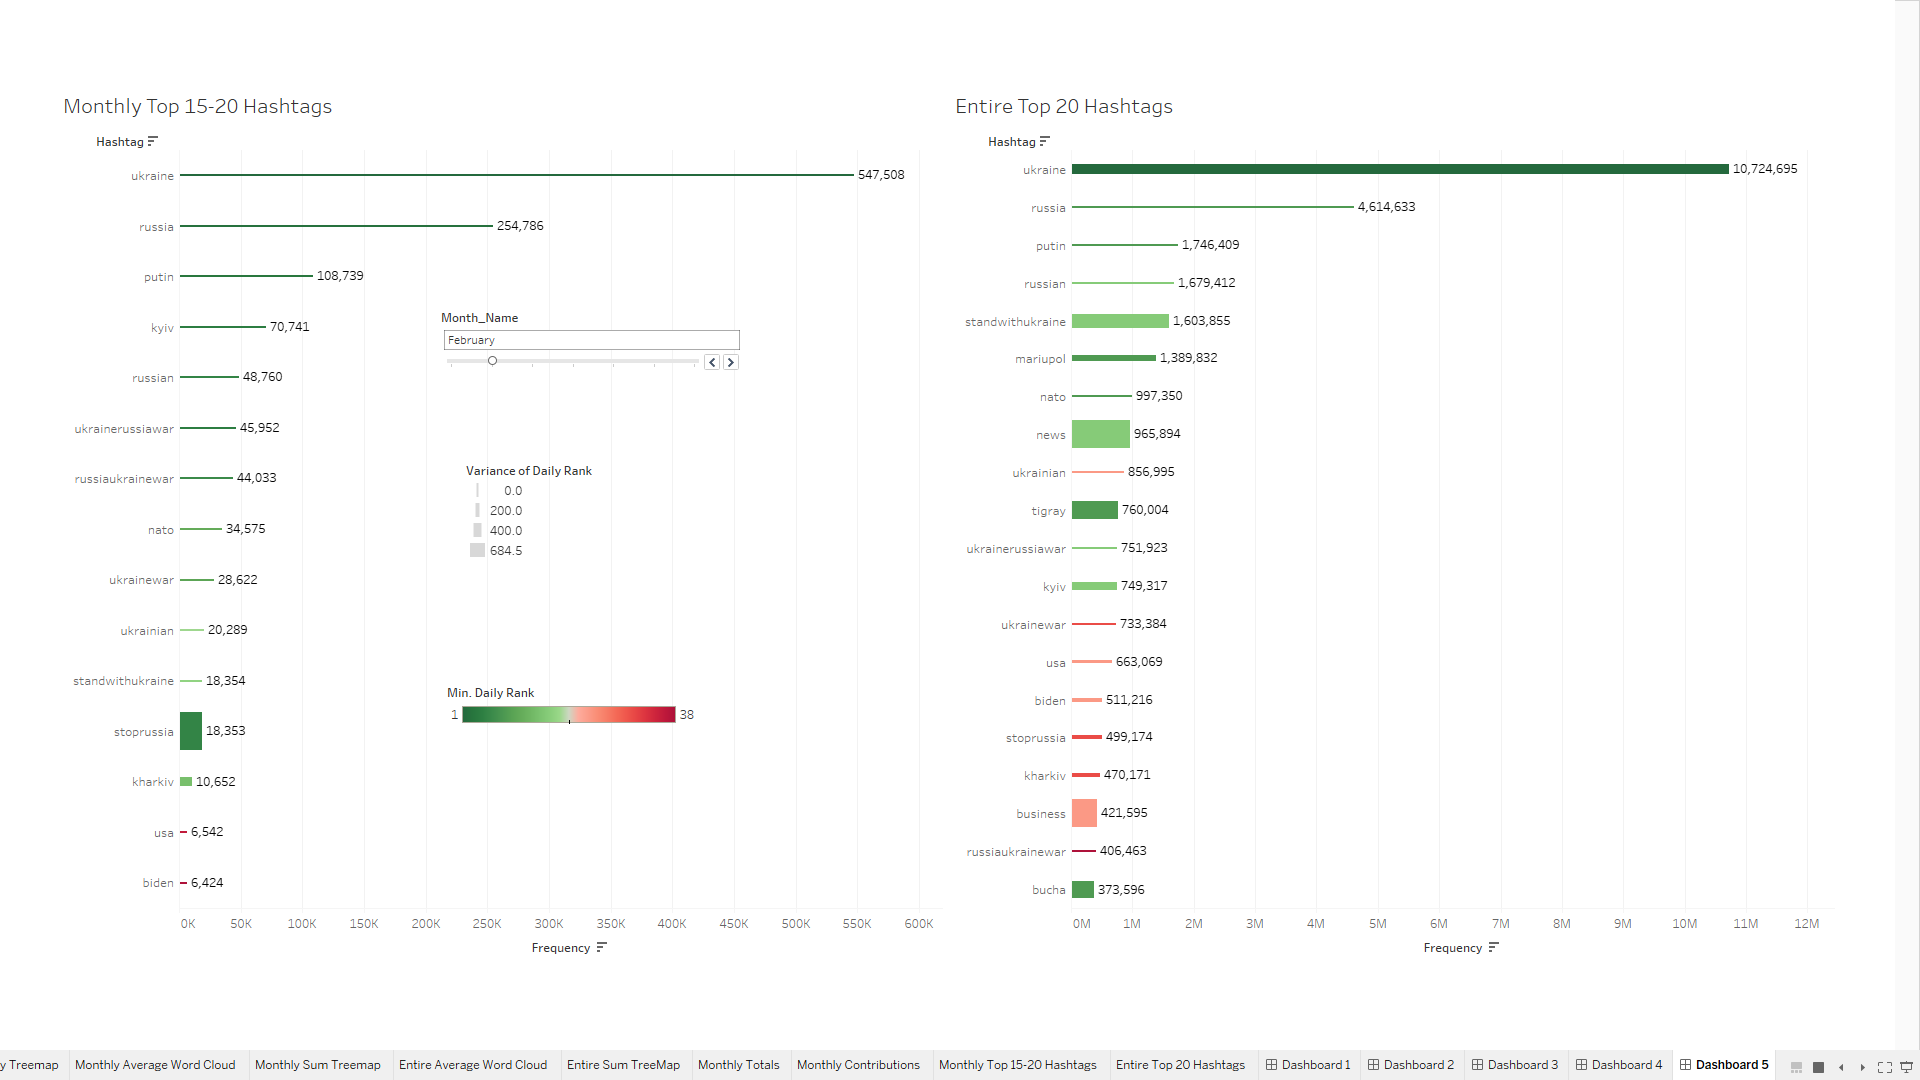The height and width of the screenshot is (1080, 1920).
Task: Enter full screen mode
Action: pos(1885,1067)
